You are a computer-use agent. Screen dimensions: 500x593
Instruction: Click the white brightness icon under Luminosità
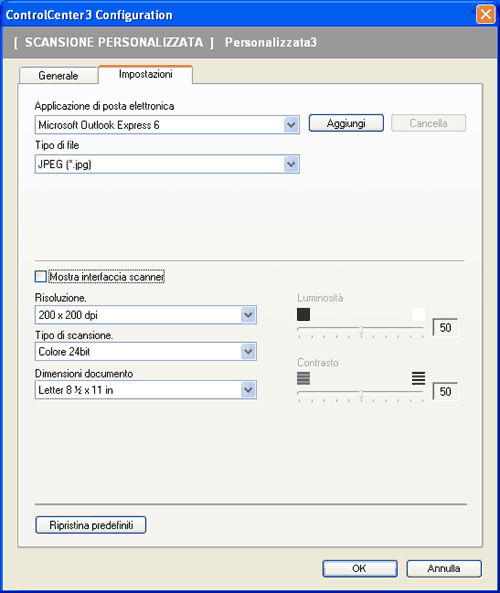418,314
